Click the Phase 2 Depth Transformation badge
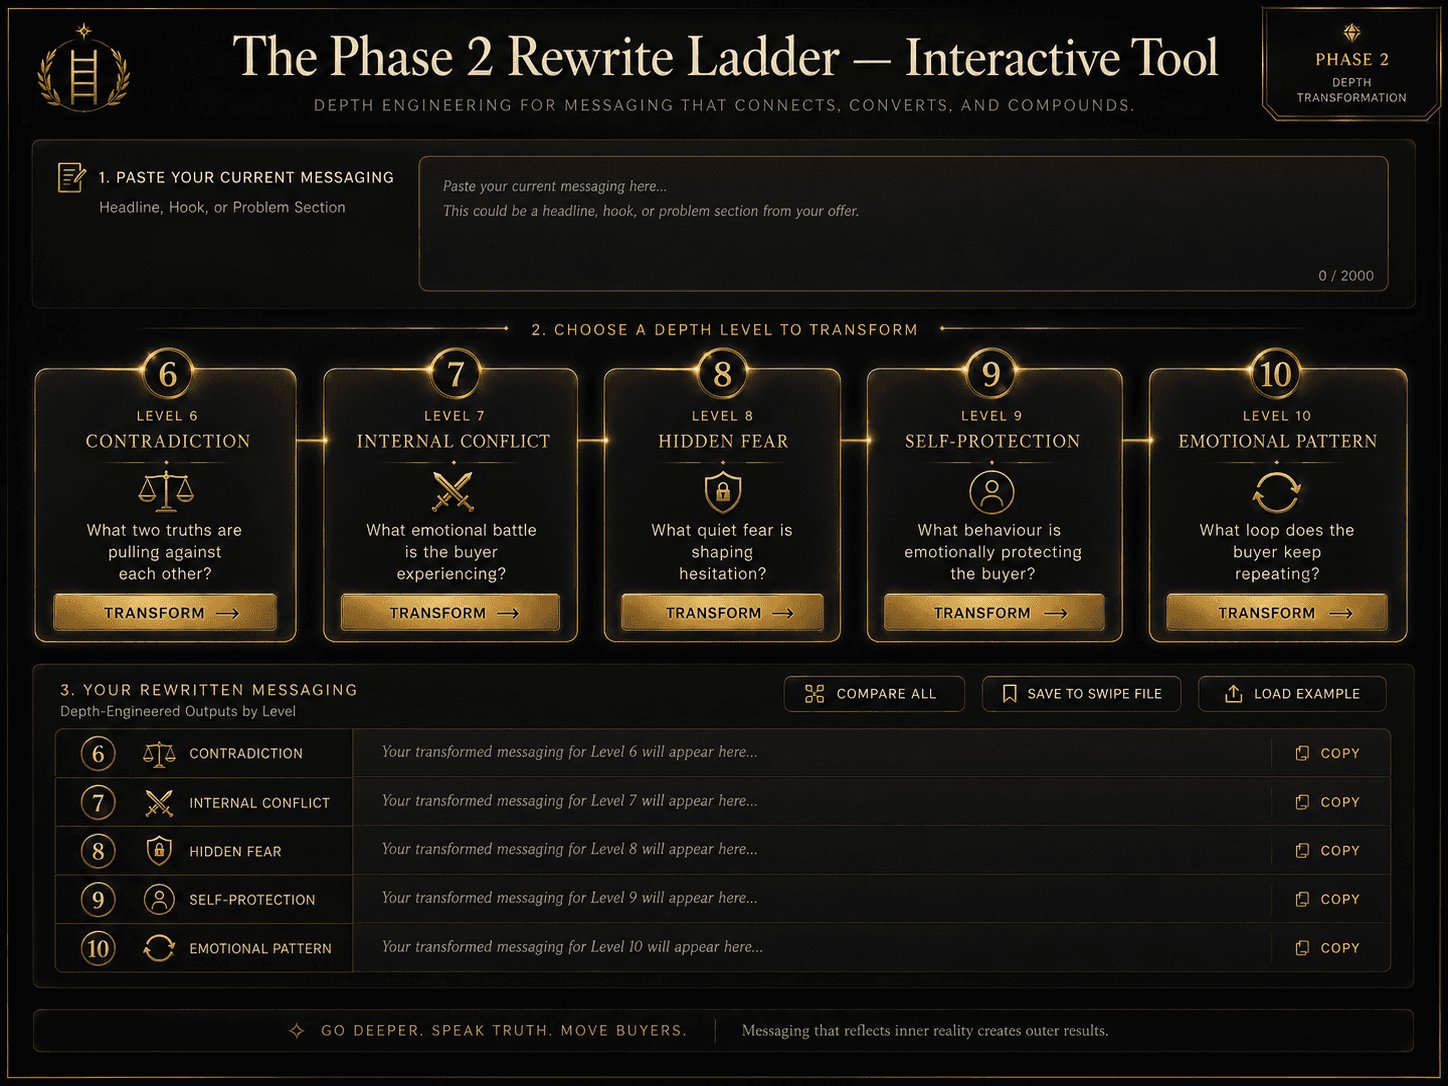Viewport: 1448px width, 1086px height. click(1351, 65)
